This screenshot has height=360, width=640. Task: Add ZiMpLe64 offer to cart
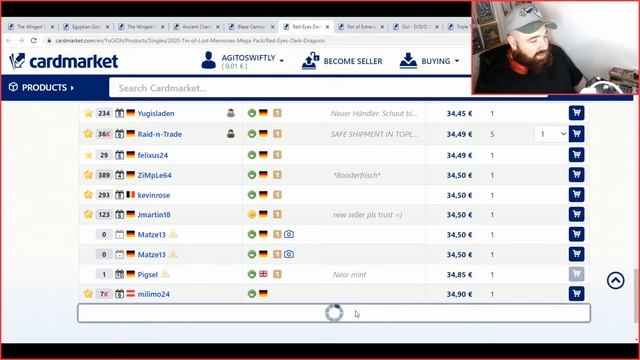pyautogui.click(x=576, y=175)
